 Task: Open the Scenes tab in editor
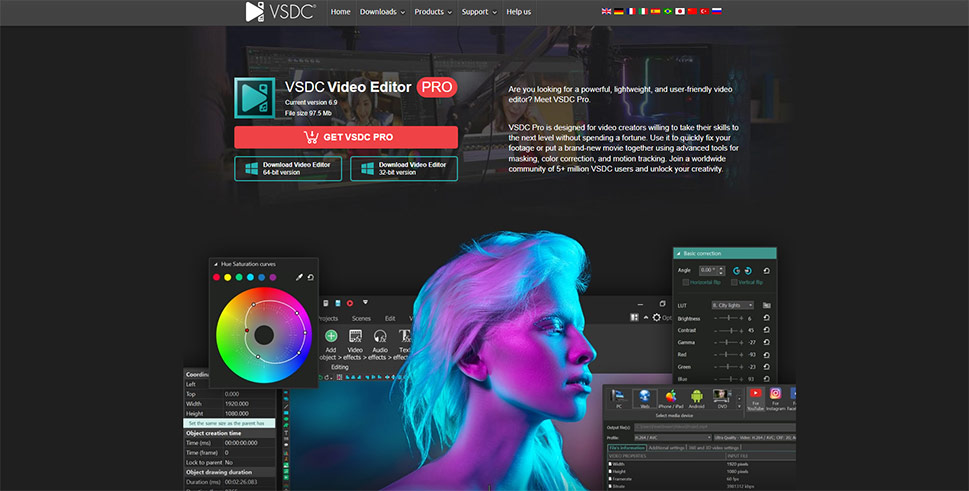point(362,319)
